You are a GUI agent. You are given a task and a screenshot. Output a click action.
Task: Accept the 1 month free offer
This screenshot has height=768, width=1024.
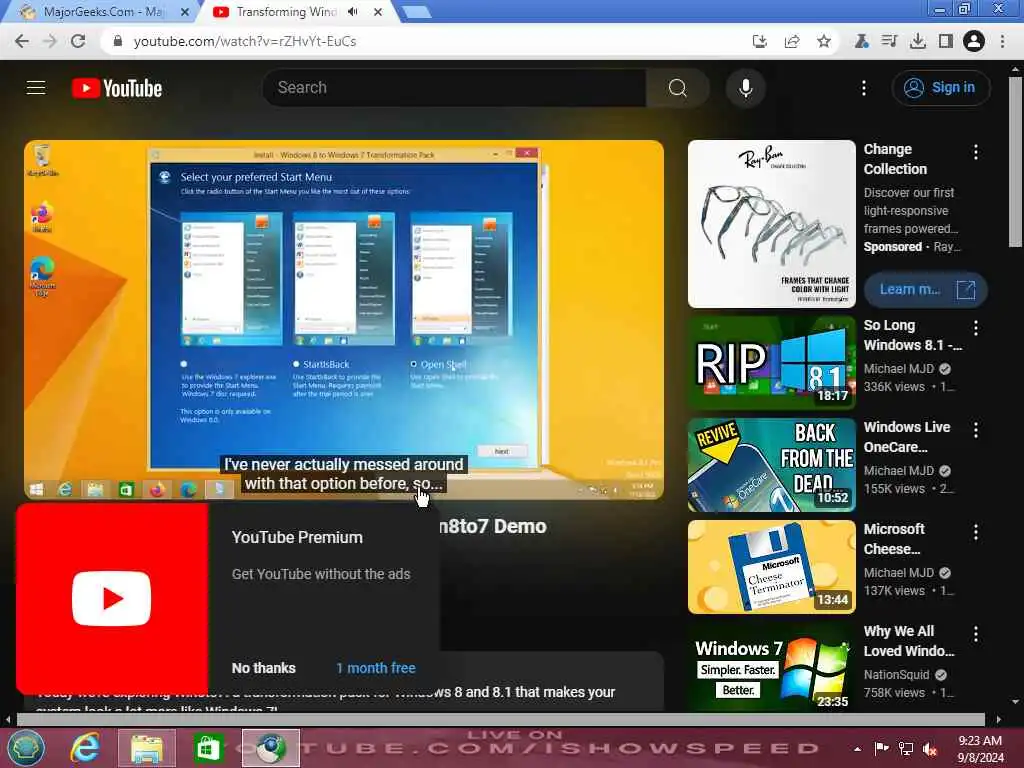point(376,668)
